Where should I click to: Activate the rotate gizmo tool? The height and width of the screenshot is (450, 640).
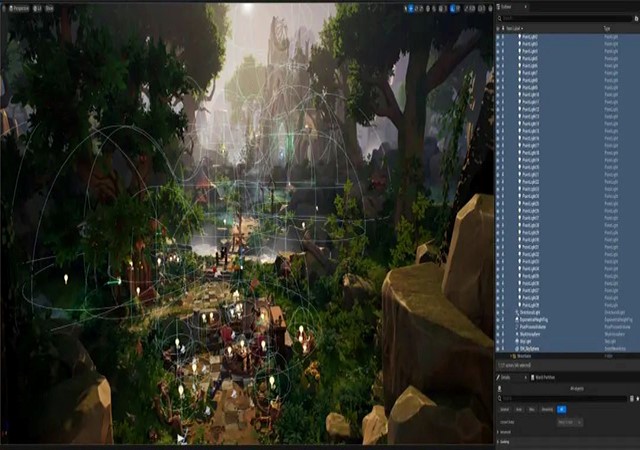tap(417, 9)
